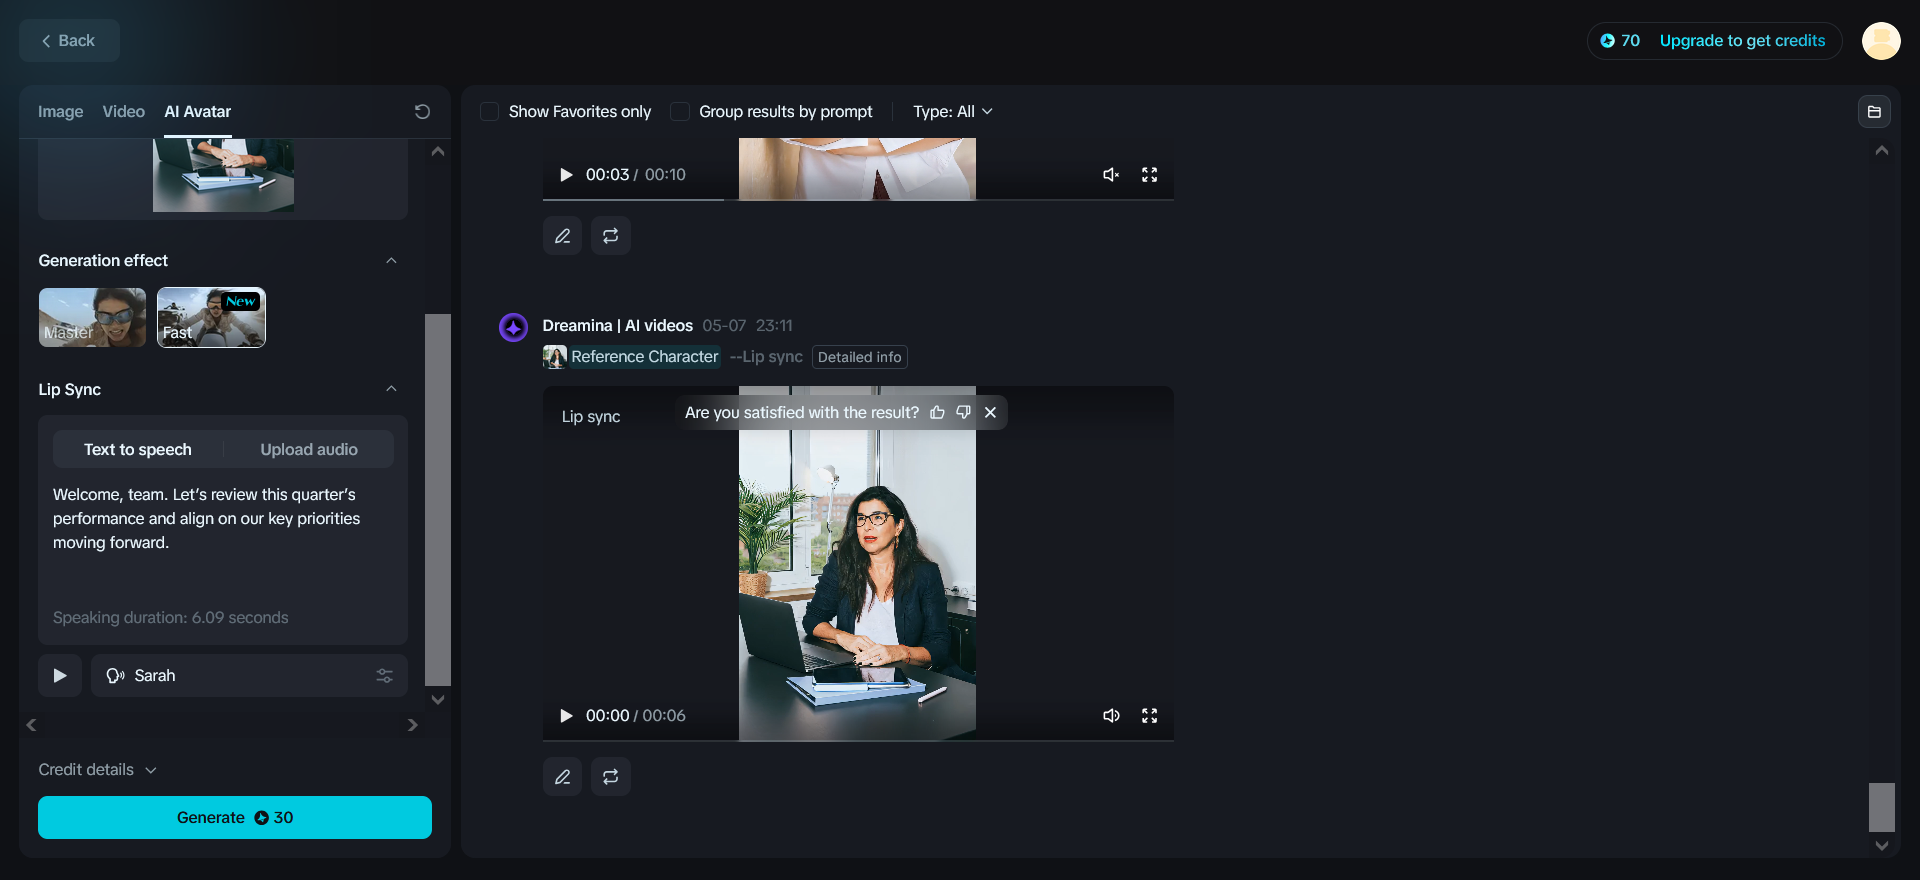
Task: Click the uploaded reference image thumbnail
Action: pos(223,176)
